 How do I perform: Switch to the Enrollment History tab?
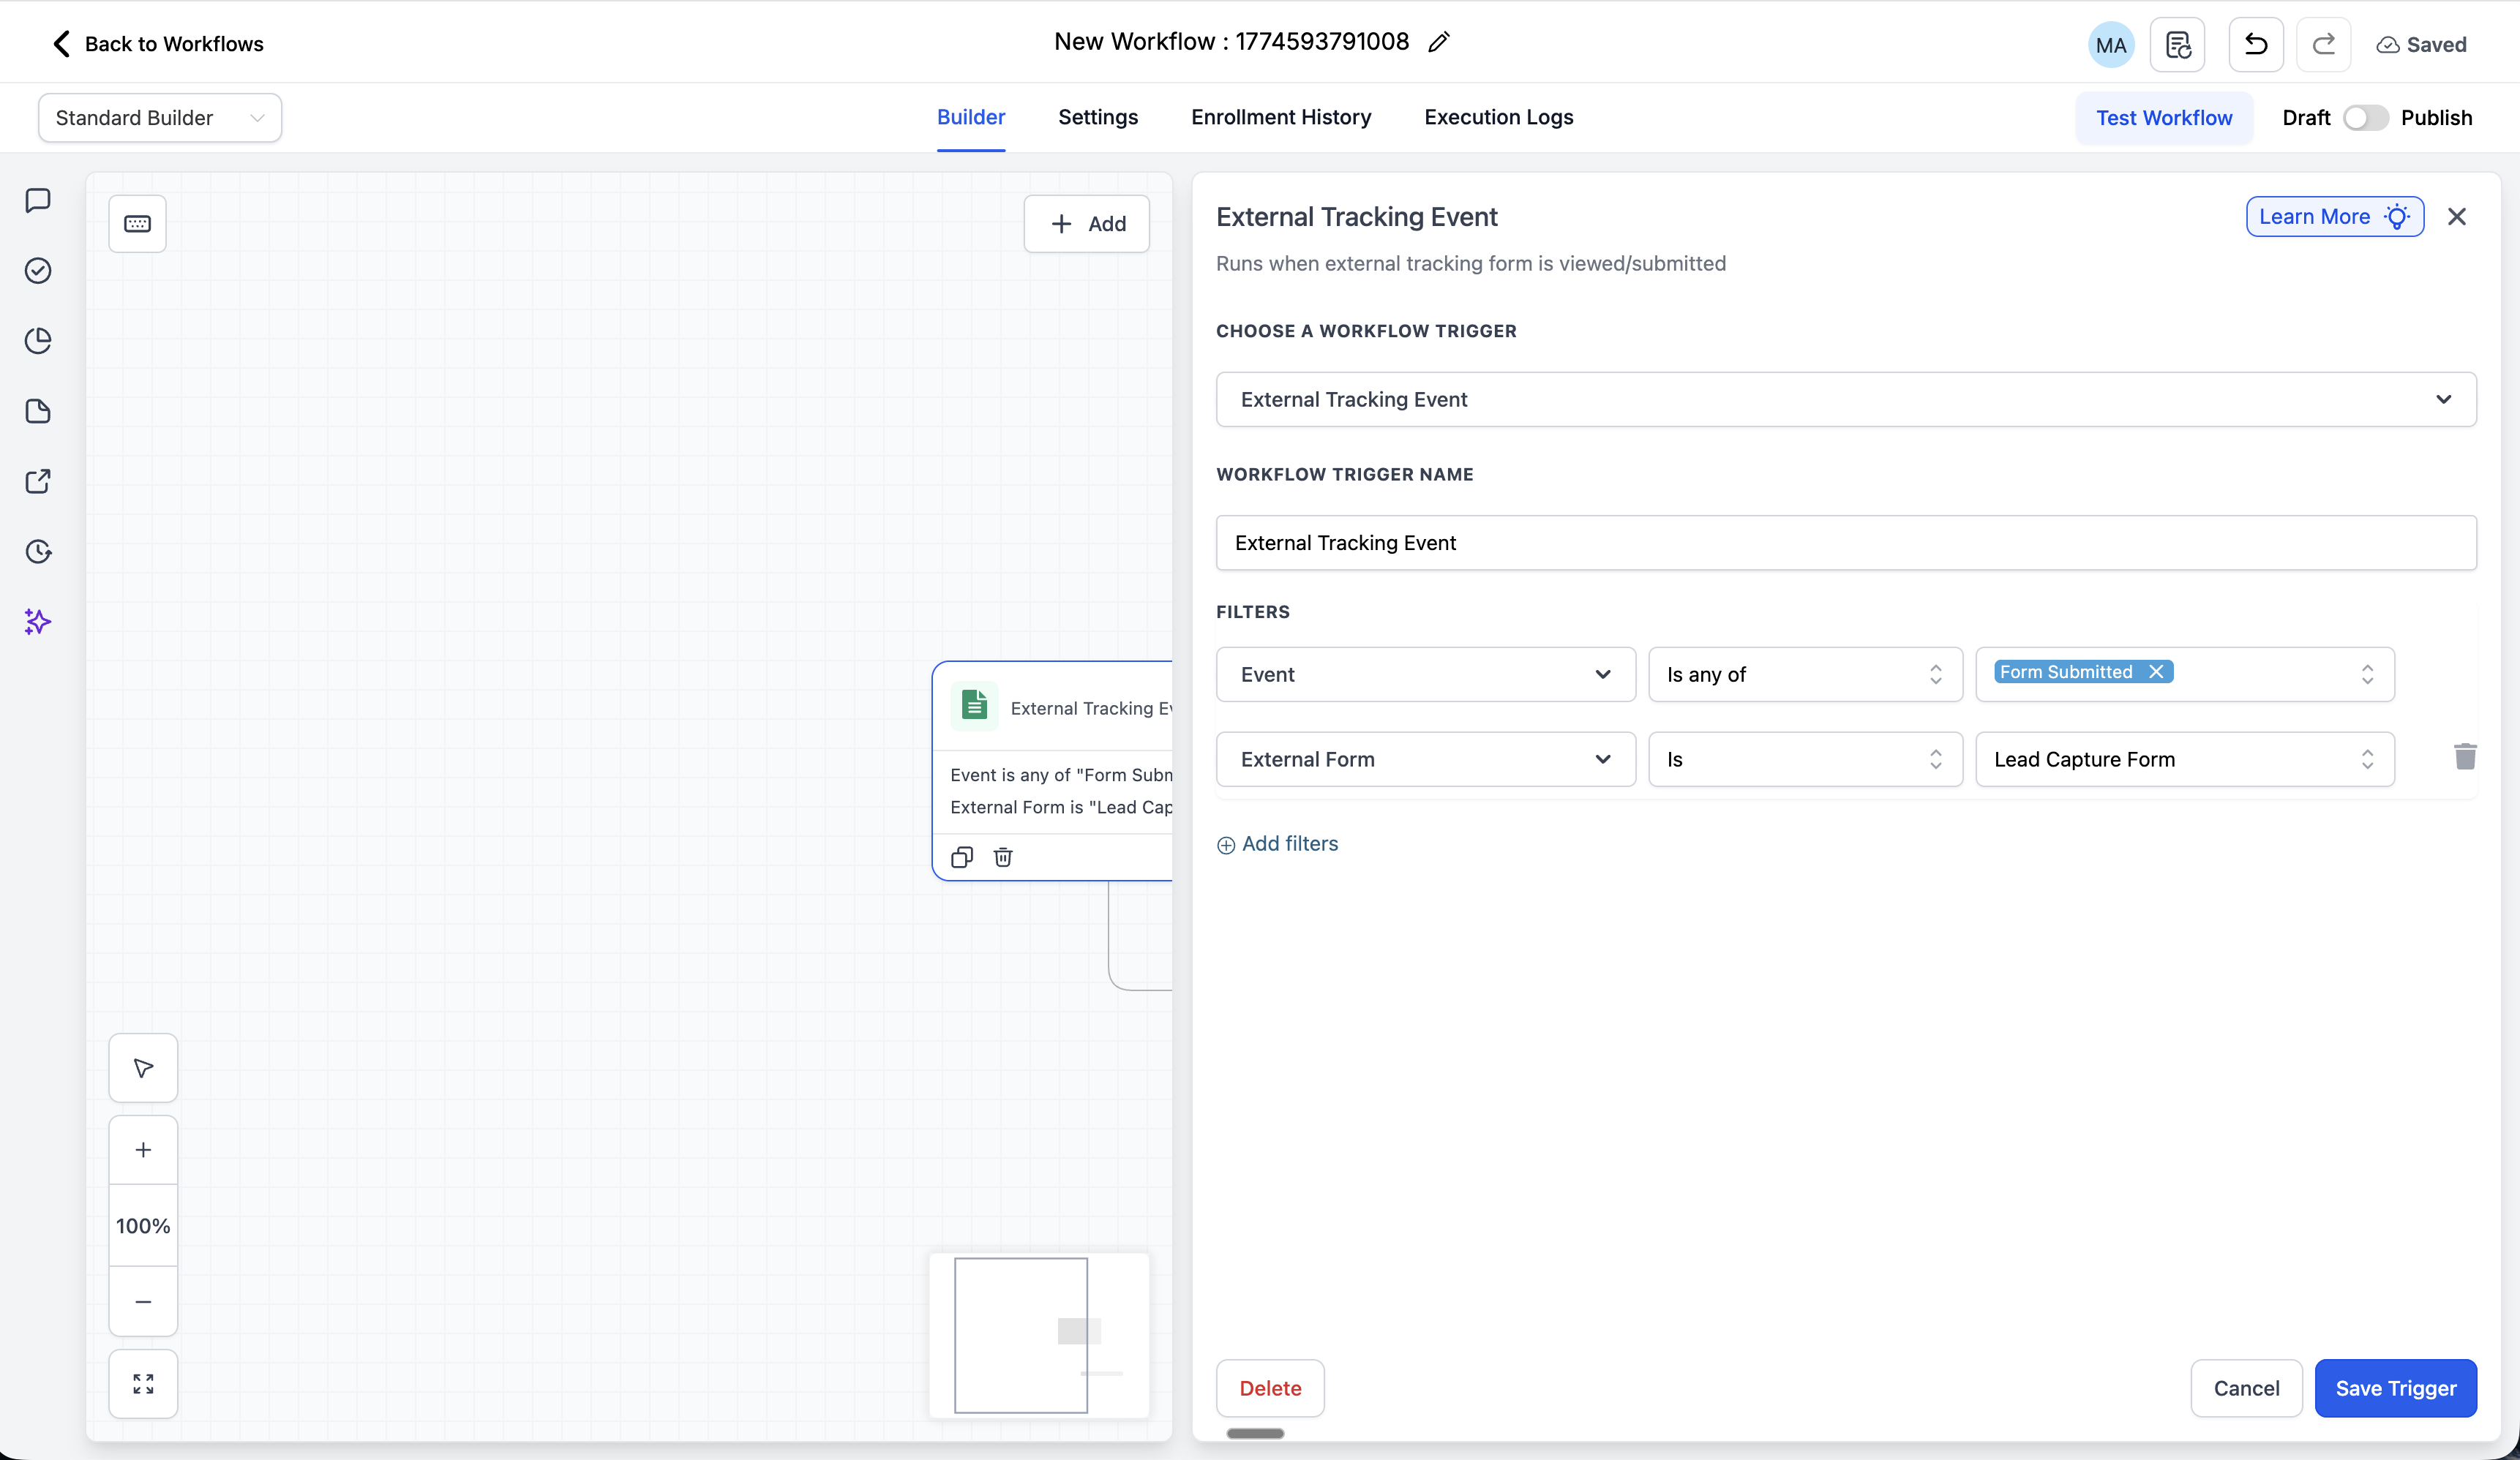1281,117
